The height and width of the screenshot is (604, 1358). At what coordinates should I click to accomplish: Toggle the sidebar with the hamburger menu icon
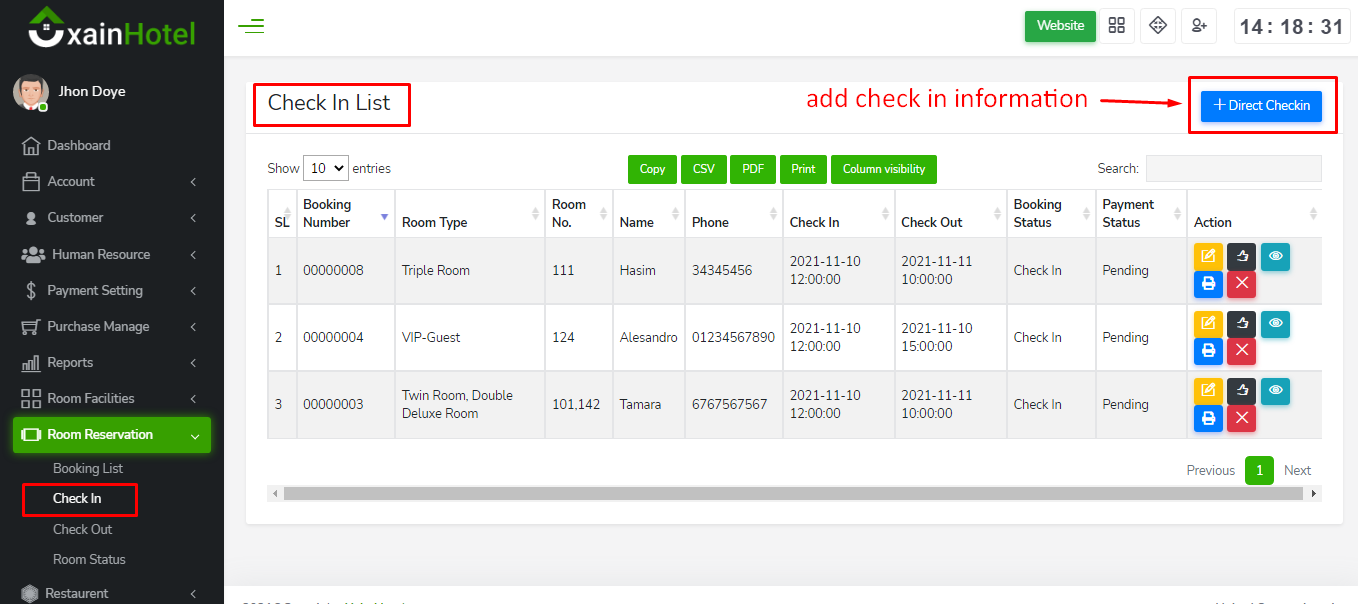tap(251, 27)
